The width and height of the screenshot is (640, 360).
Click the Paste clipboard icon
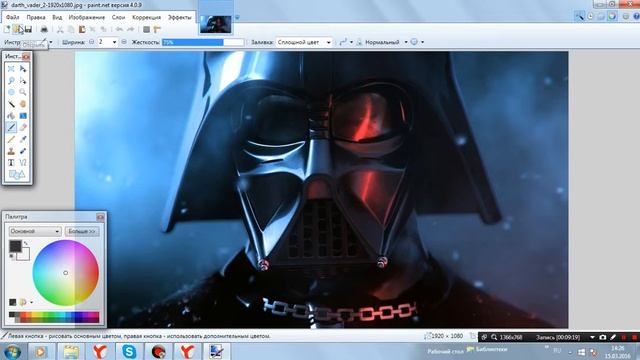(x=82, y=29)
